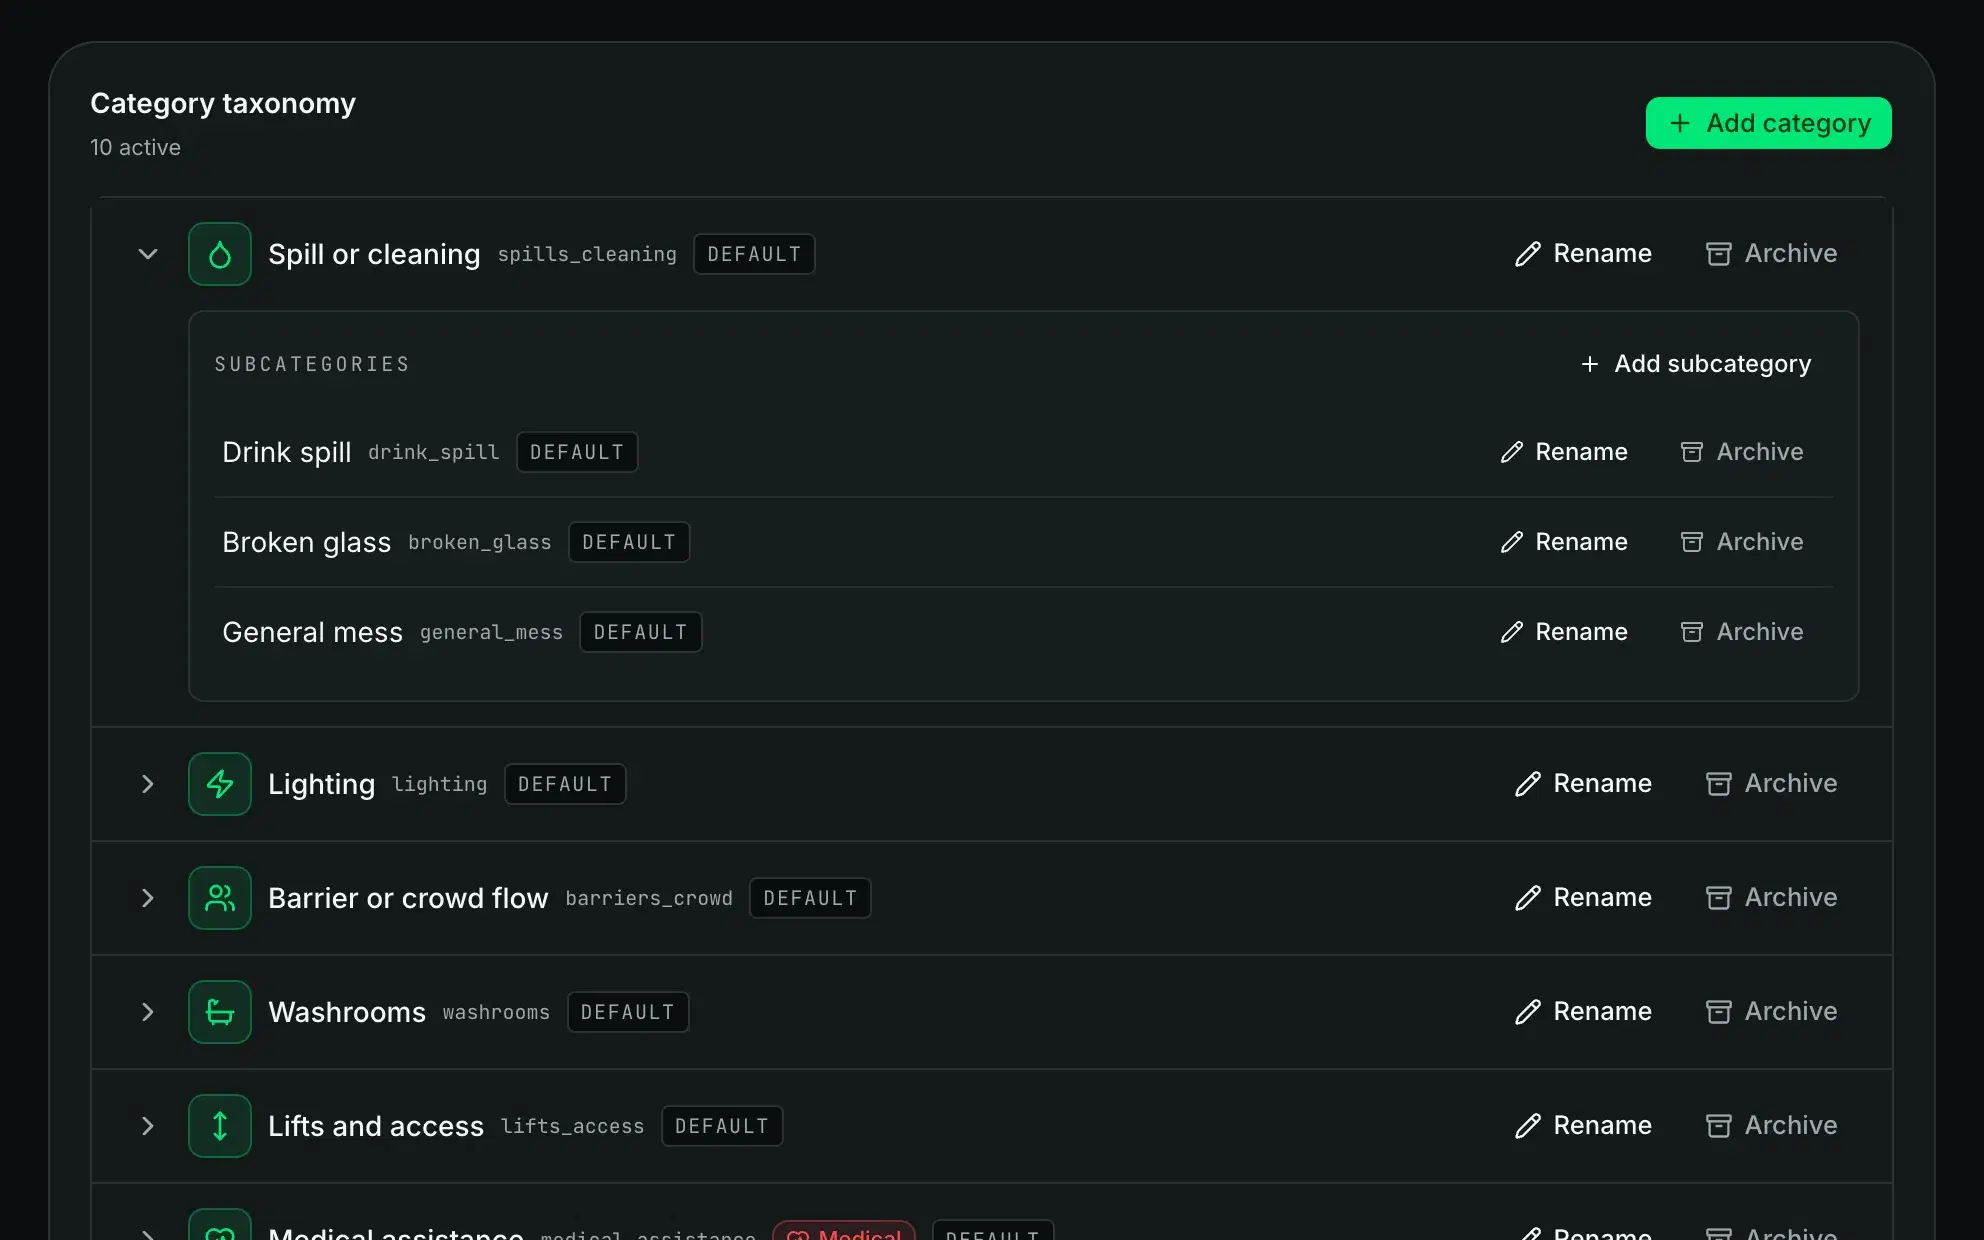
Task: Click the Category taxonomy heading
Action: coord(223,104)
